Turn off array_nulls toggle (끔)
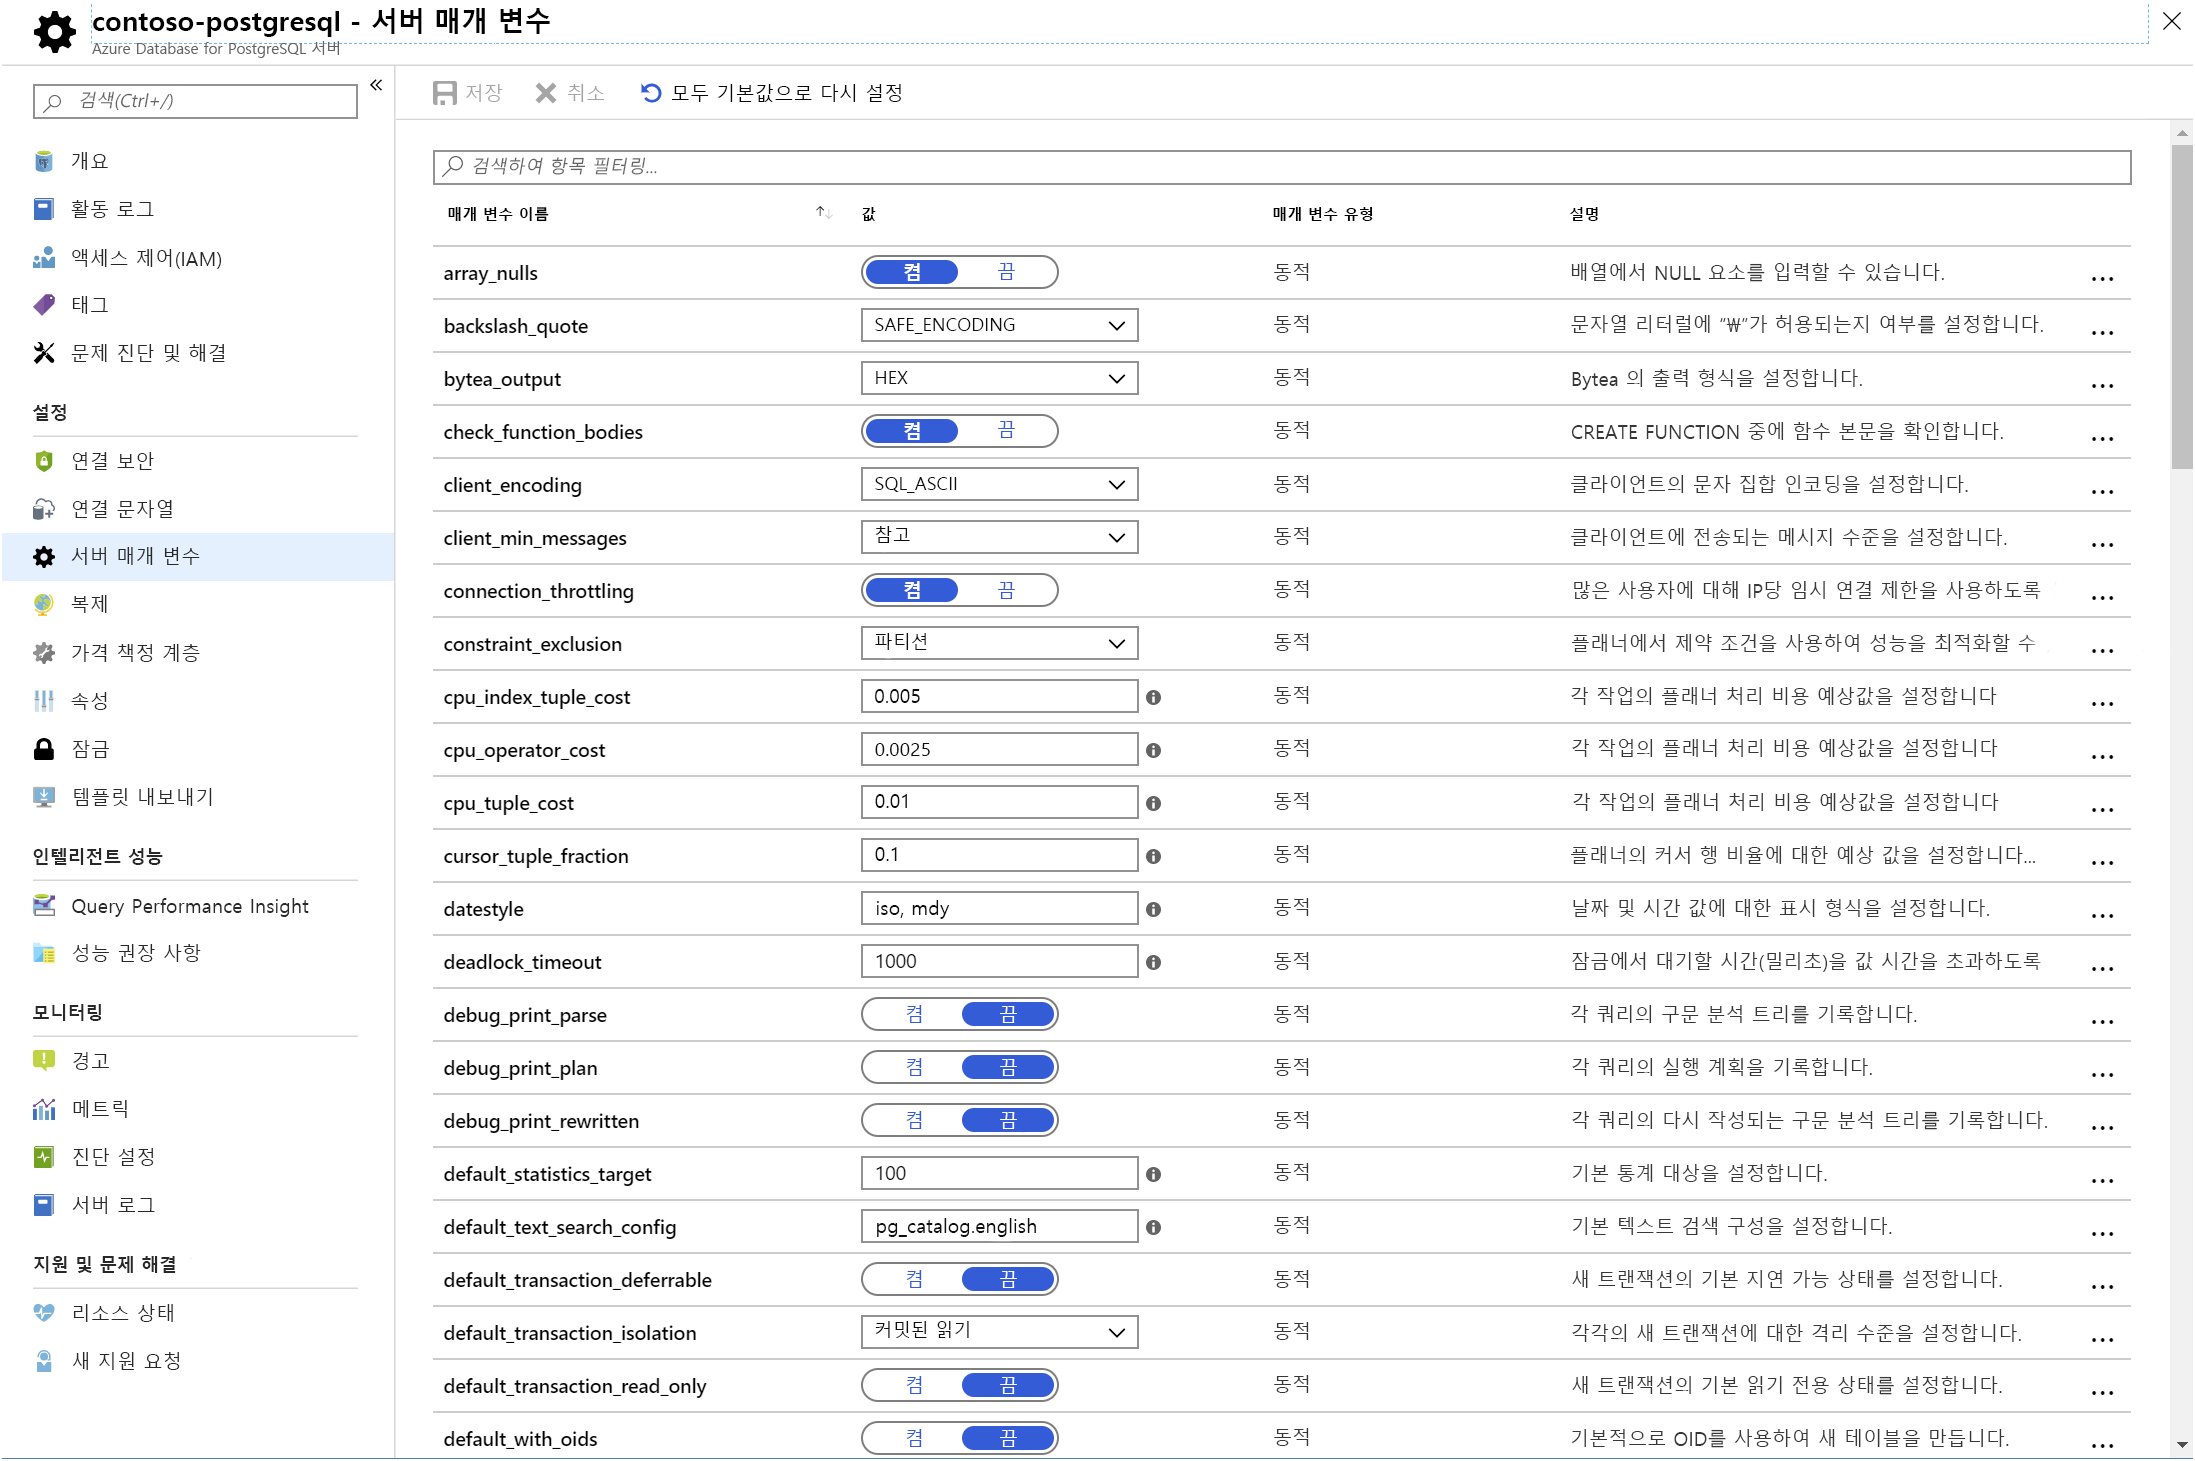This screenshot has width=2195, height=1461. (x=1006, y=272)
